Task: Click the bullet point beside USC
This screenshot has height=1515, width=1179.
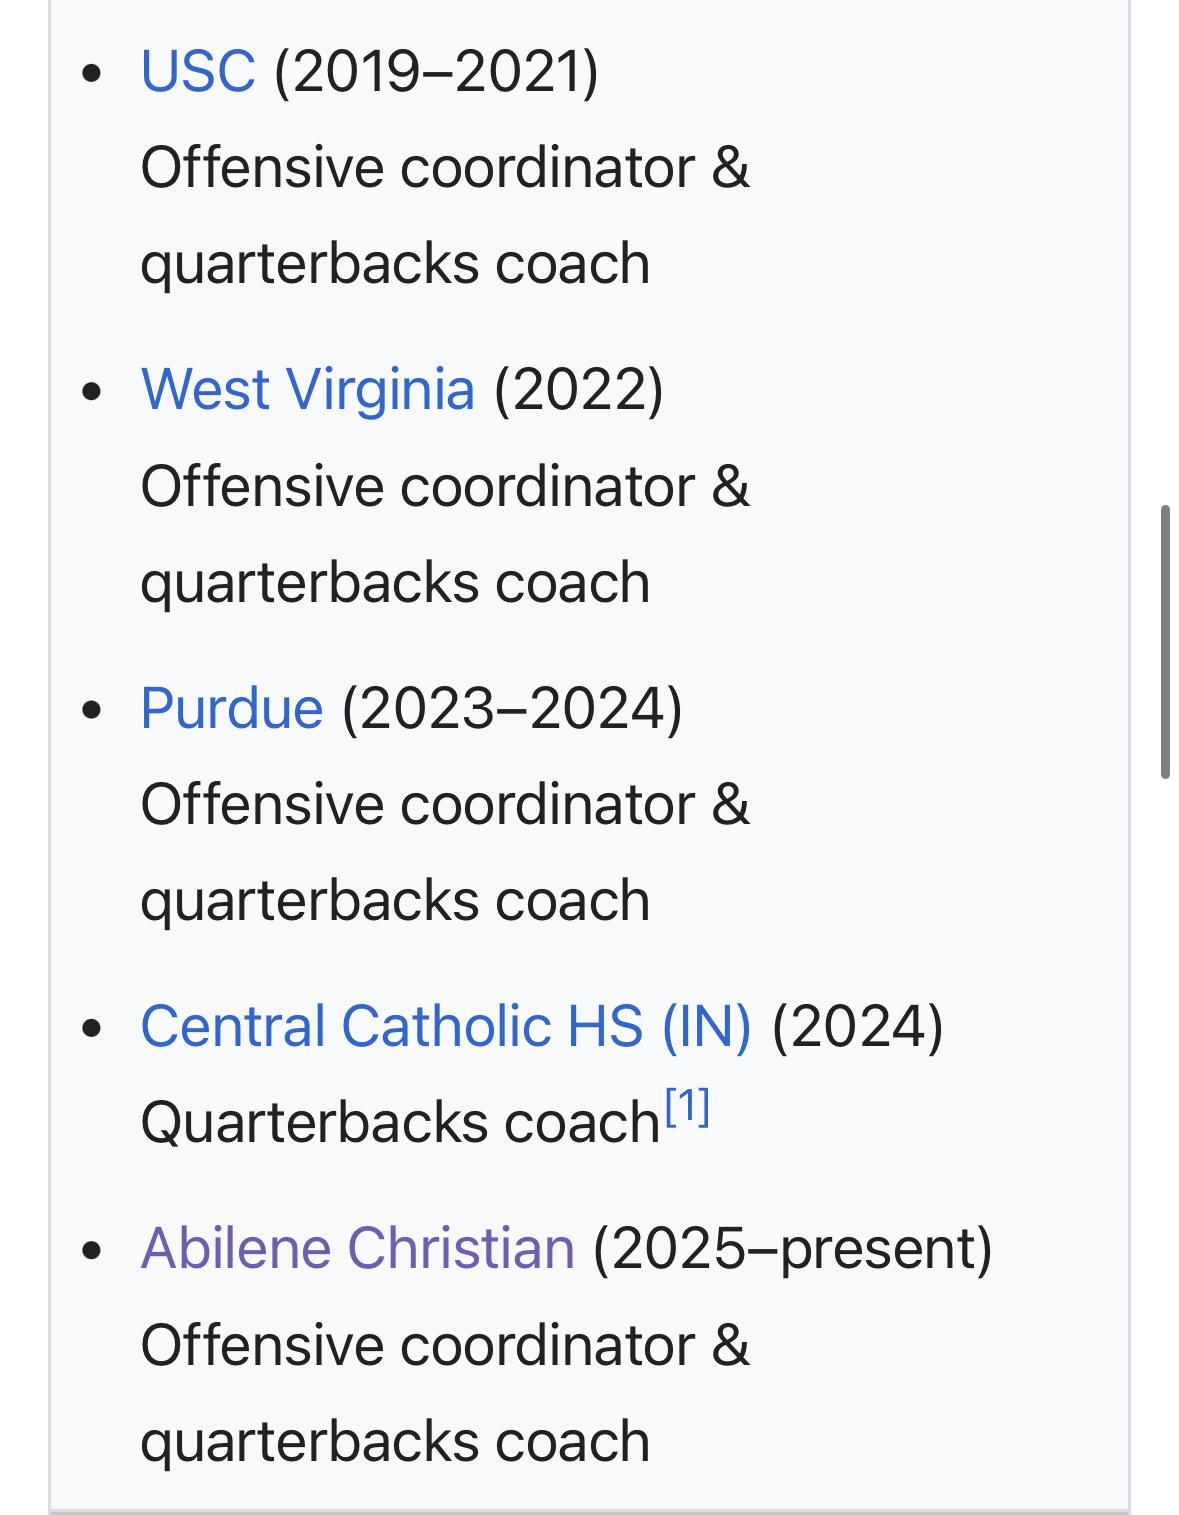Action: coord(93,73)
